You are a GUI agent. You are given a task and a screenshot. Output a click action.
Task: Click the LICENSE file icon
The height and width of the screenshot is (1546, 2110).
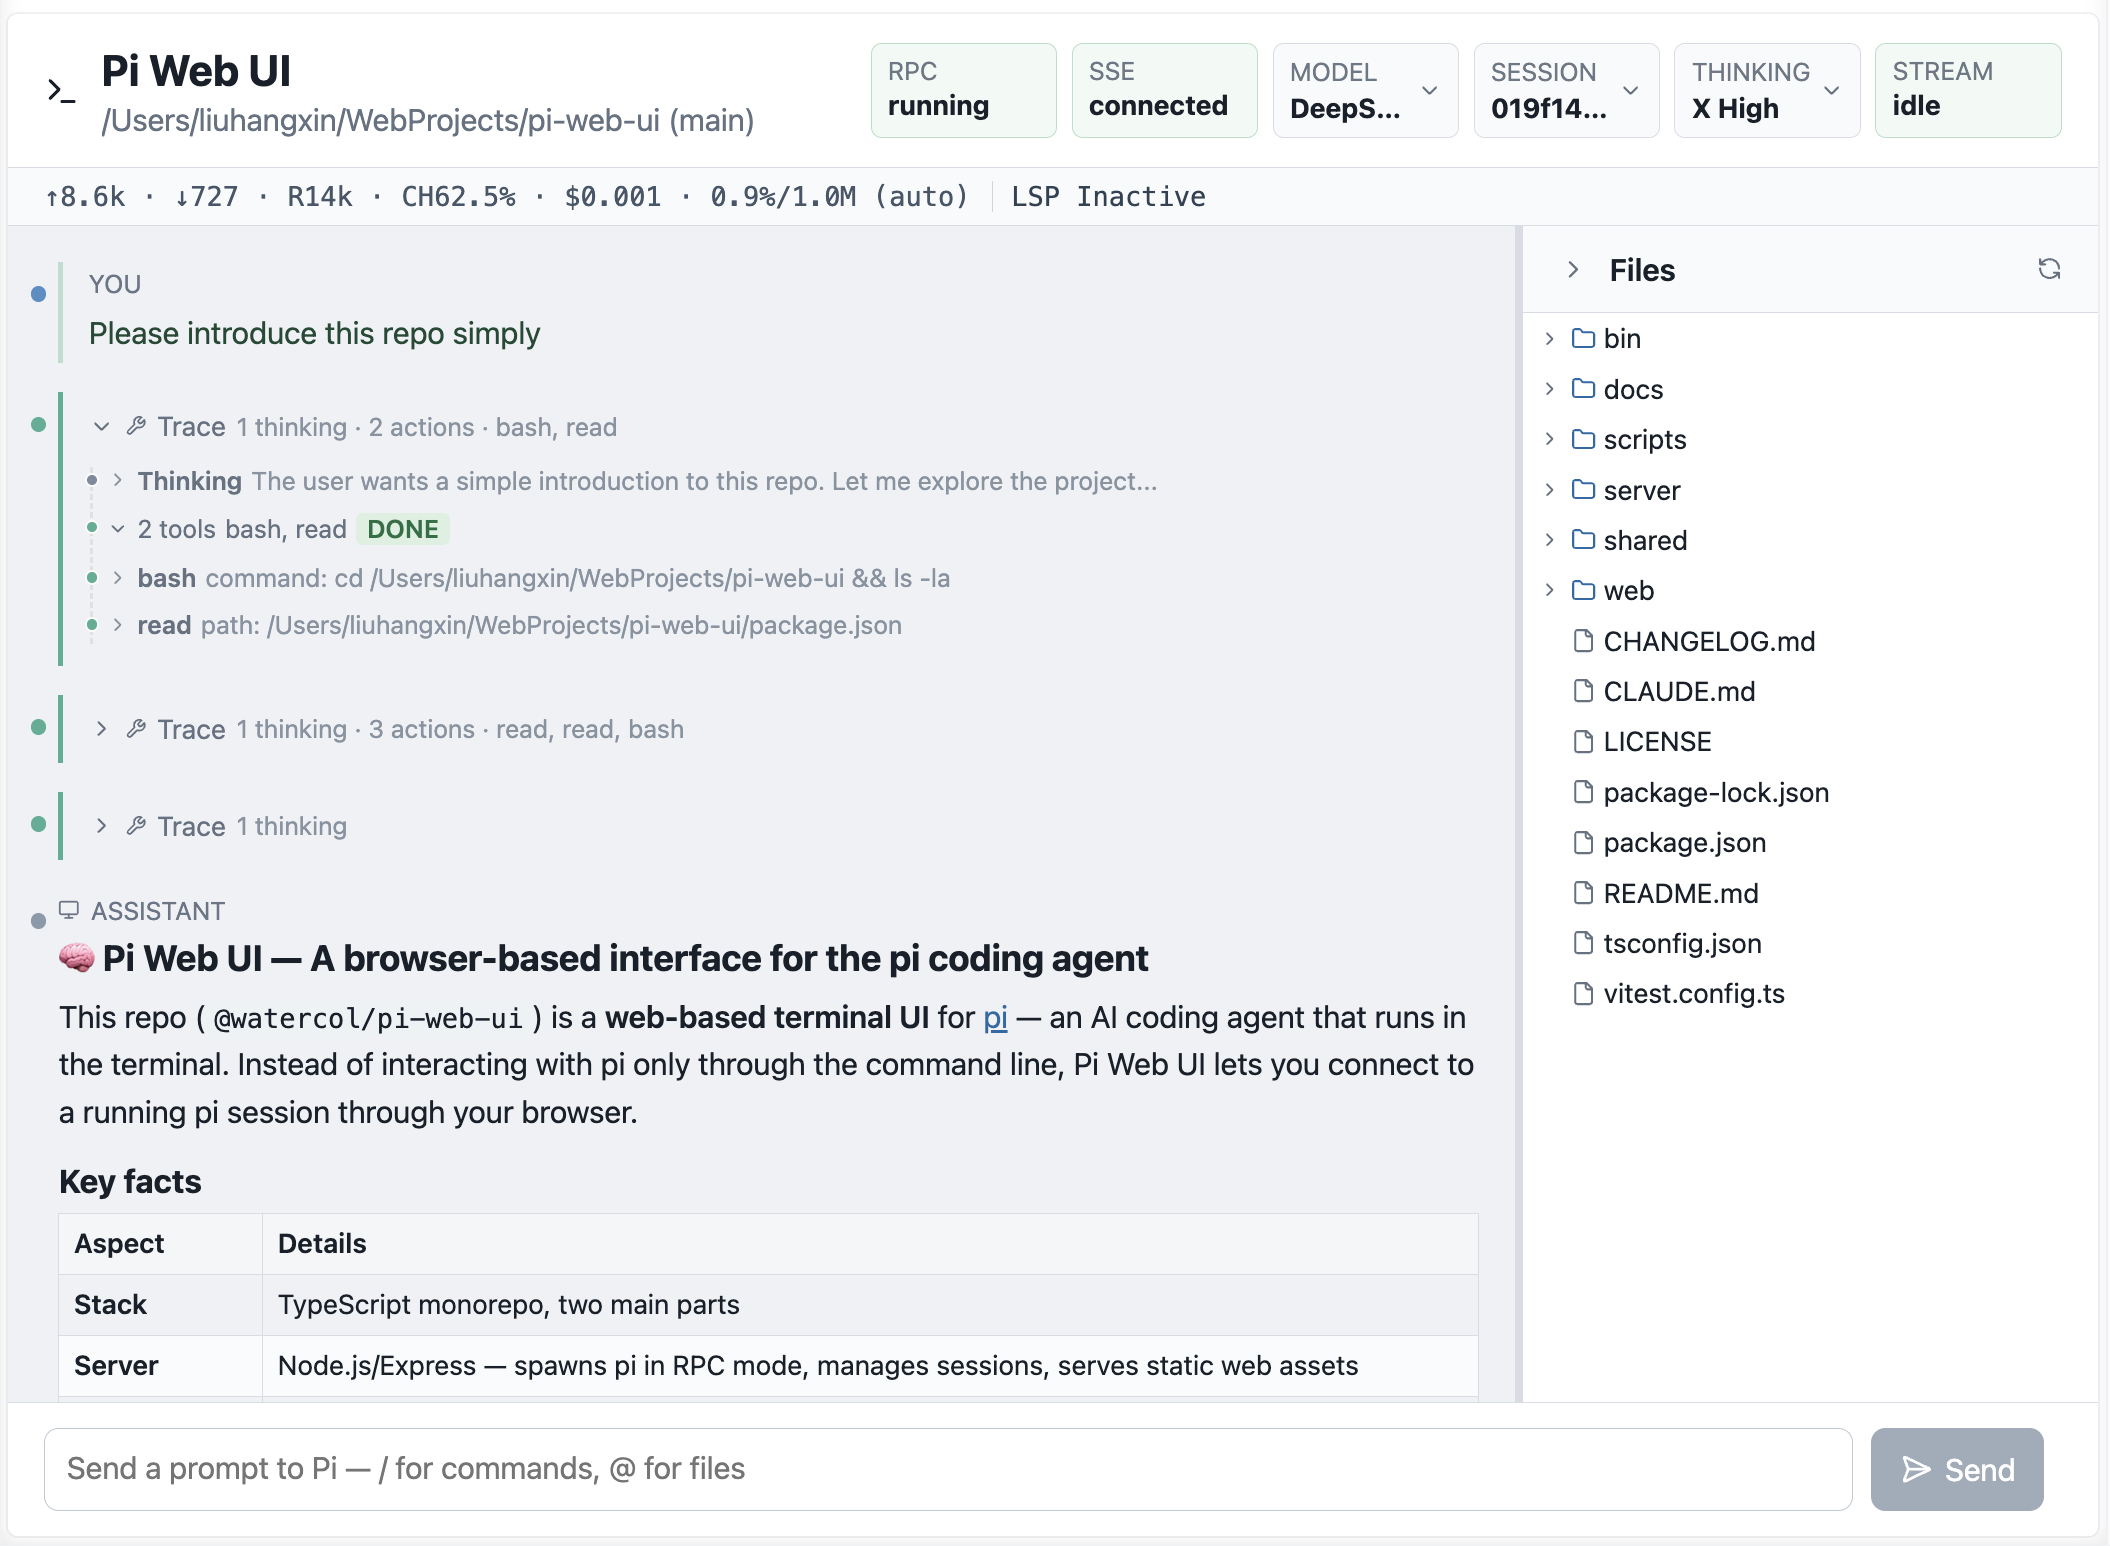point(1583,741)
